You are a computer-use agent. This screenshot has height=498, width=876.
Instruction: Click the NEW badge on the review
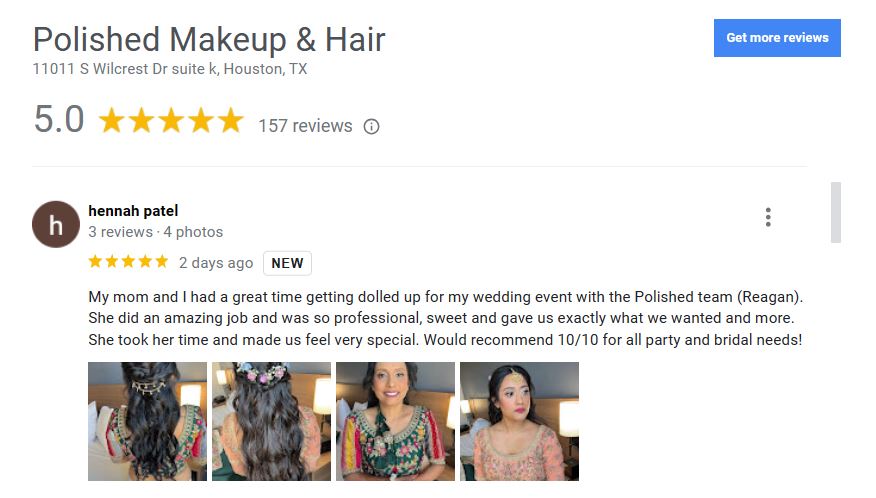(287, 263)
